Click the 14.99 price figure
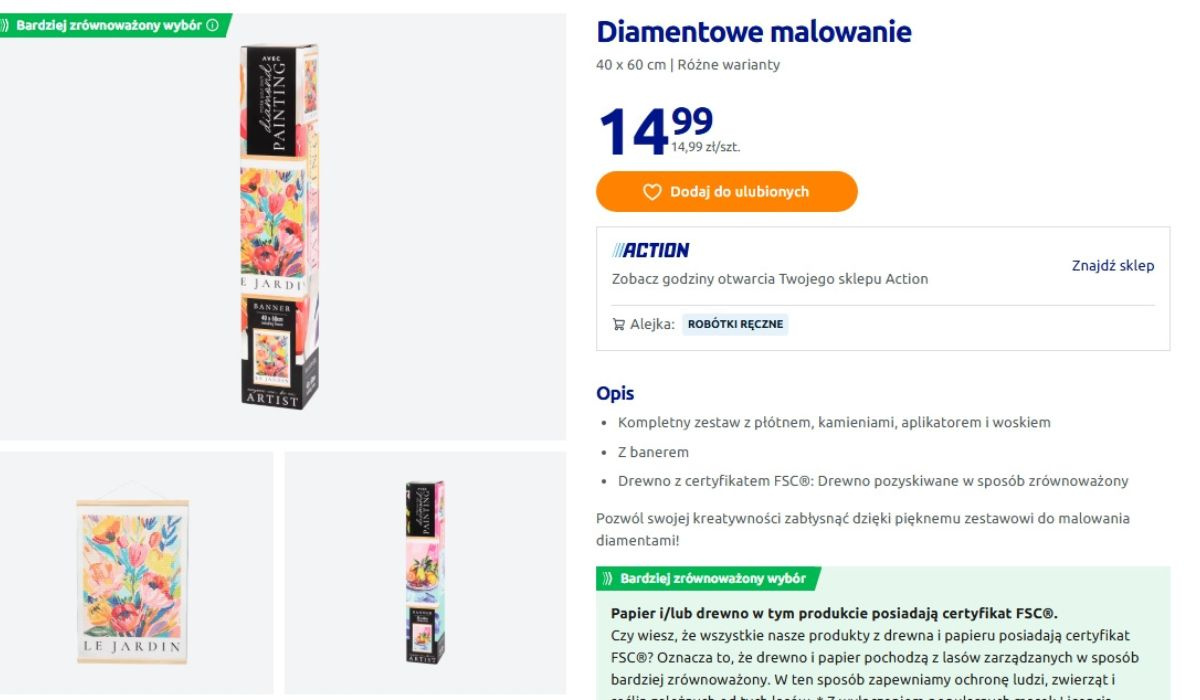Image resolution: width=1200 pixels, height=700 pixels. [x=655, y=130]
